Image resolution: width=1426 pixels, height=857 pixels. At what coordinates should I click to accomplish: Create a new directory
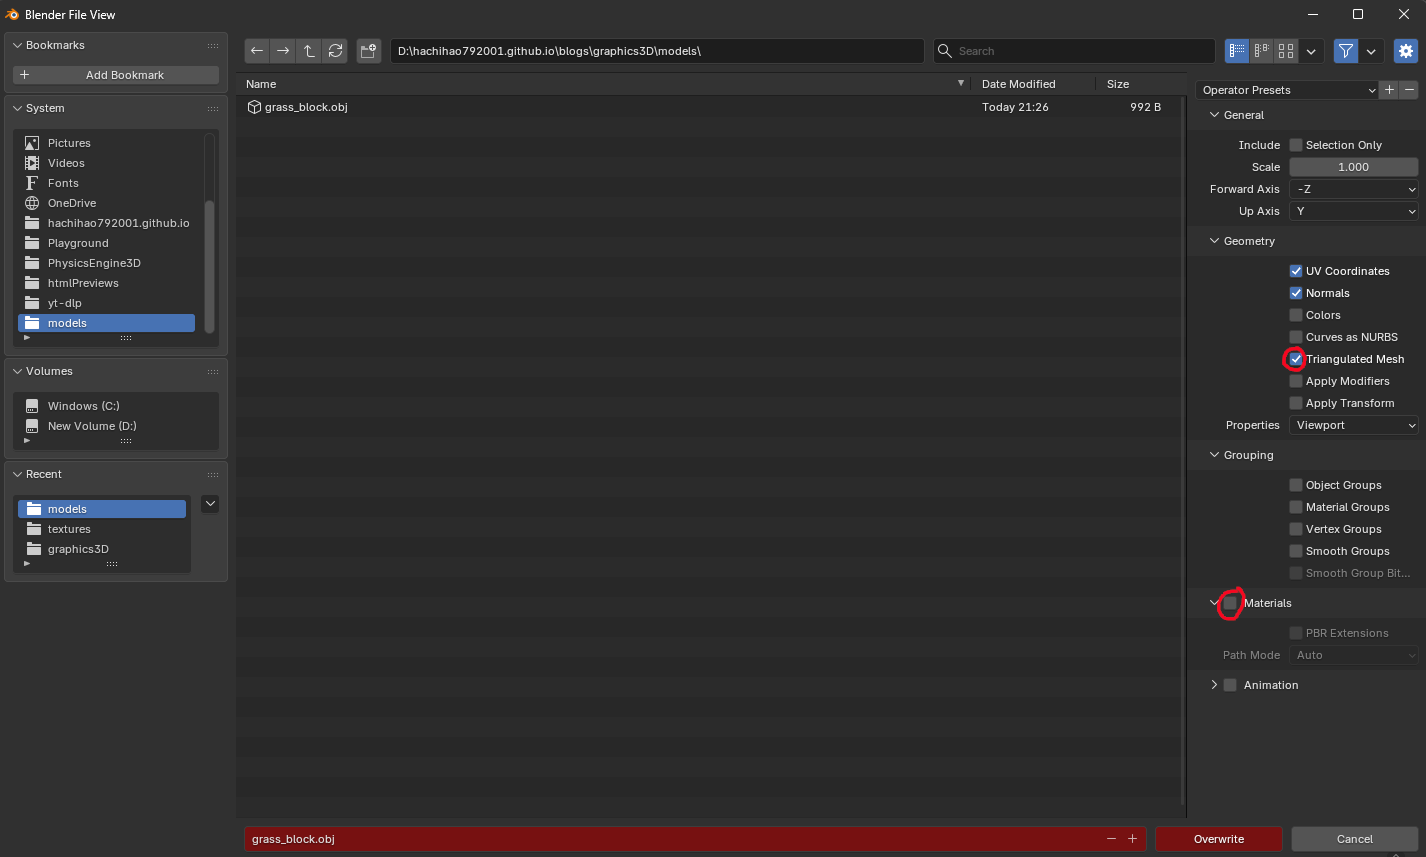(368, 51)
